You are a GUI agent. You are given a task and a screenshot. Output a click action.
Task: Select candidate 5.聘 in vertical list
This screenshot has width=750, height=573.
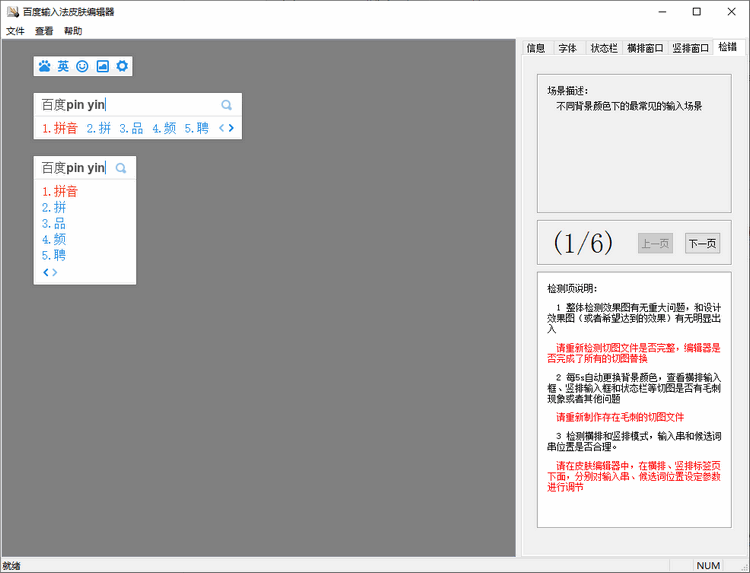[x=54, y=255]
